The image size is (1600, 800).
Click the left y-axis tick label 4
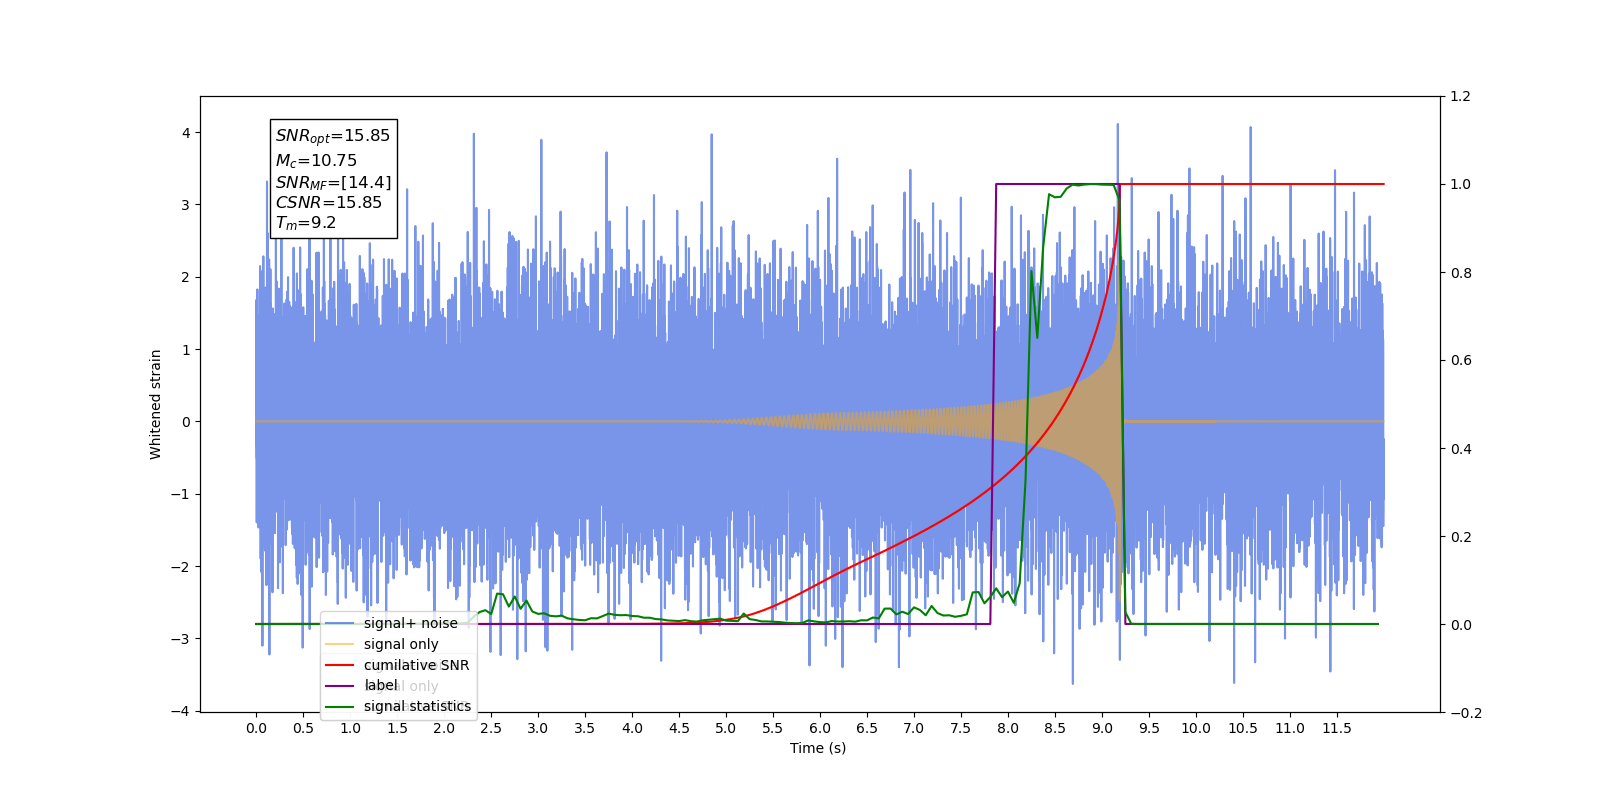186,133
